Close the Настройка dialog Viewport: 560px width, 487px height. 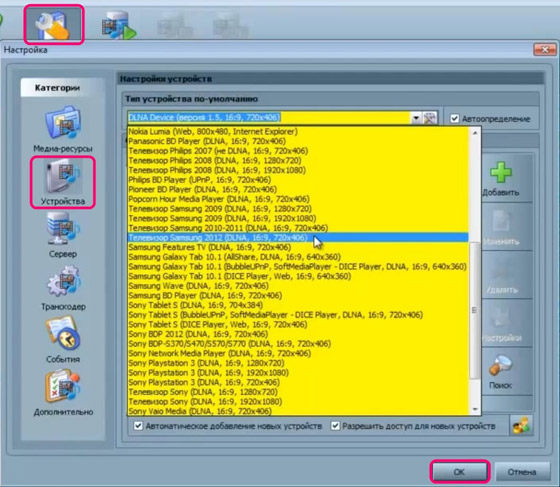pos(544,50)
